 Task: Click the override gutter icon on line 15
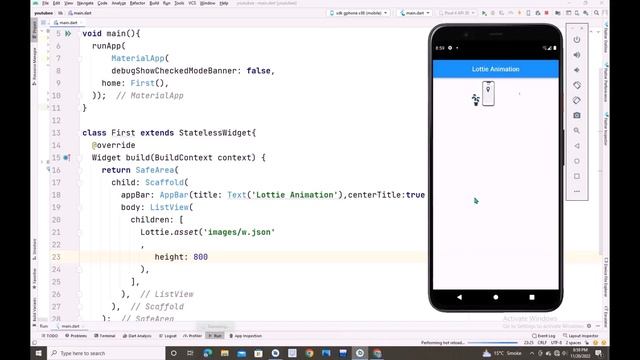click(x=67, y=158)
